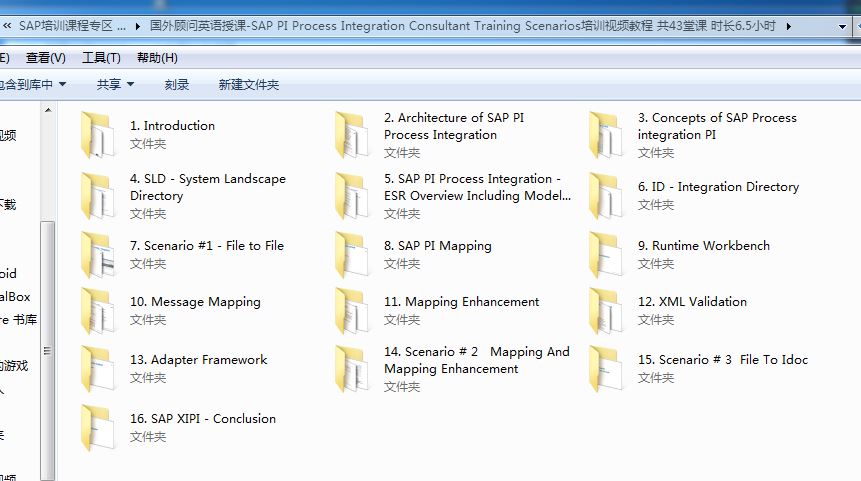This screenshot has width=861, height=481.
Task: Click the 刻录 toolbar button
Action: coord(176,85)
